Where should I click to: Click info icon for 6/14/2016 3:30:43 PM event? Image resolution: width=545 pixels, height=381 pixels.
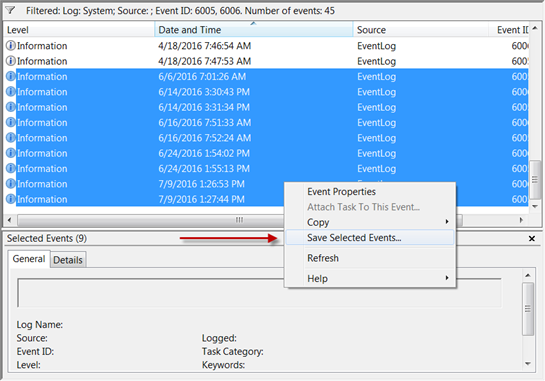pos(11,91)
